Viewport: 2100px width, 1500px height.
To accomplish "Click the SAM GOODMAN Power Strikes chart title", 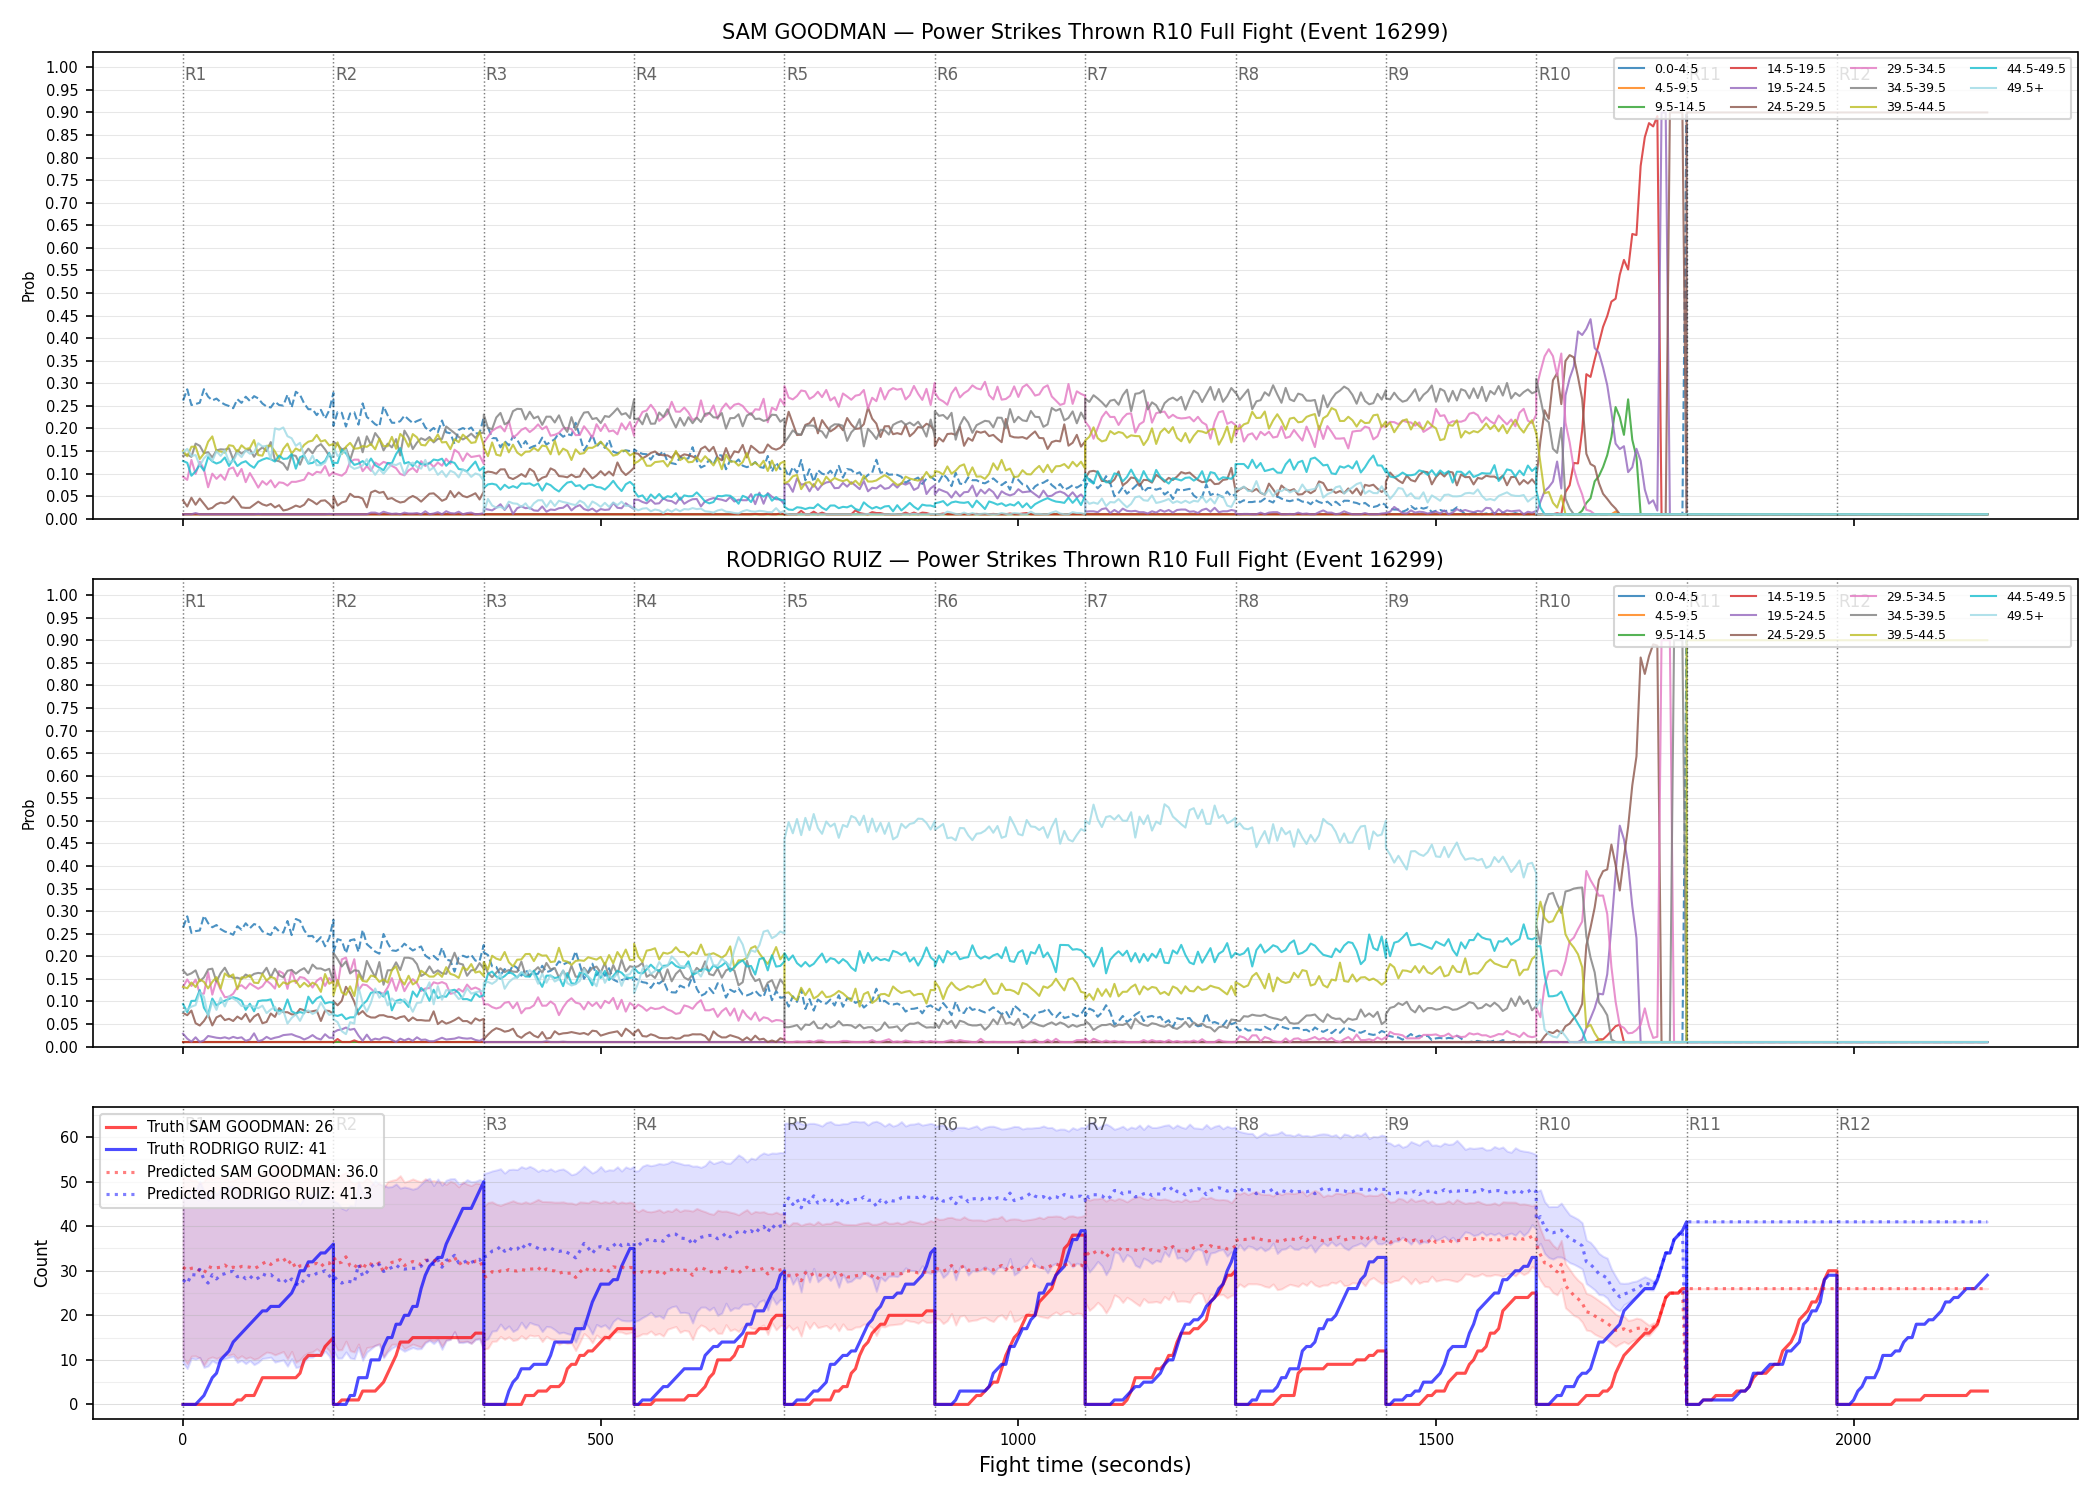I will click(1085, 32).
